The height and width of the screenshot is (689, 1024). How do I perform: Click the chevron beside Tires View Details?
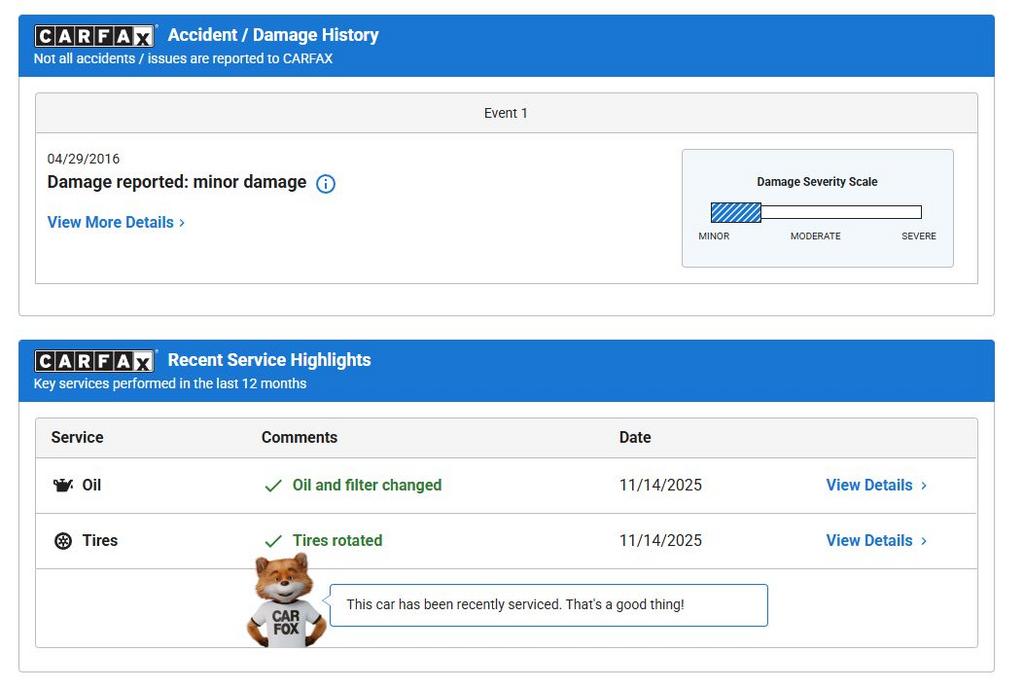click(x=924, y=541)
